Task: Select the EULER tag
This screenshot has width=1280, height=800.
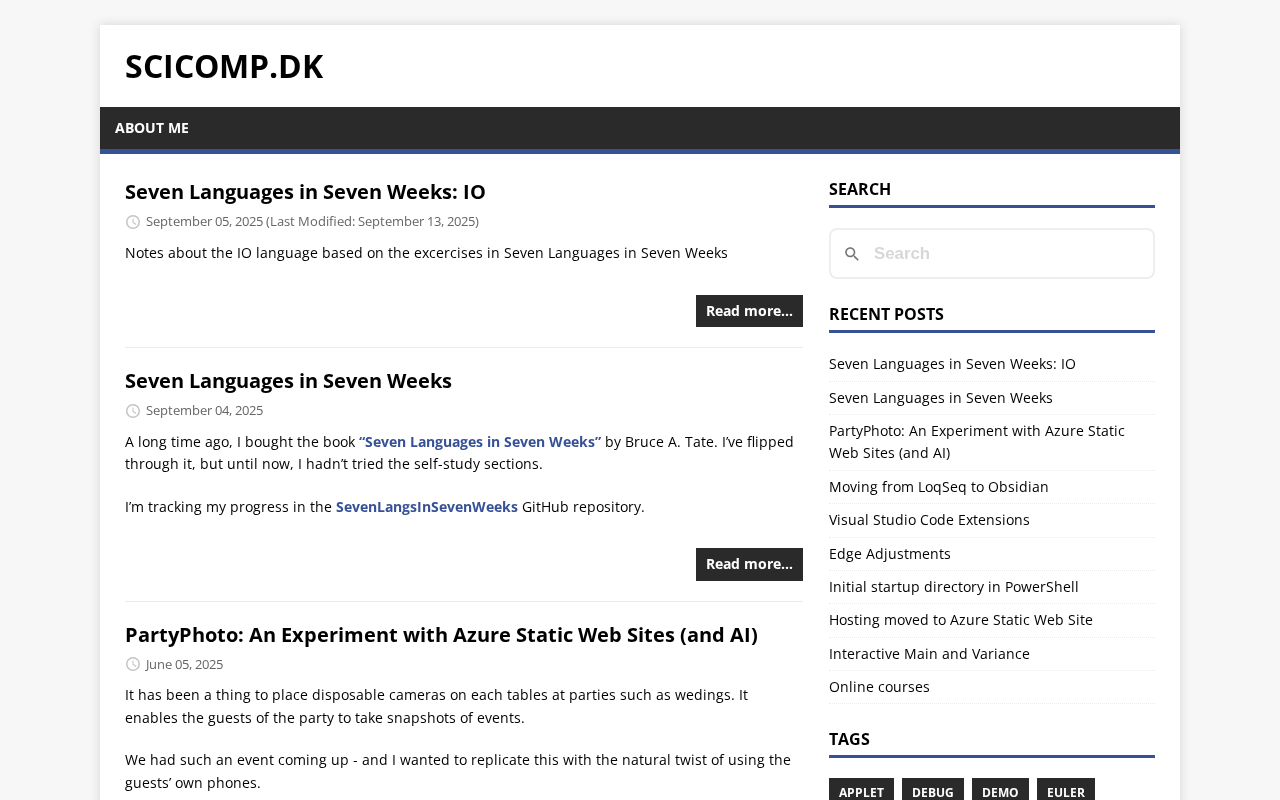Action: 1066,791
